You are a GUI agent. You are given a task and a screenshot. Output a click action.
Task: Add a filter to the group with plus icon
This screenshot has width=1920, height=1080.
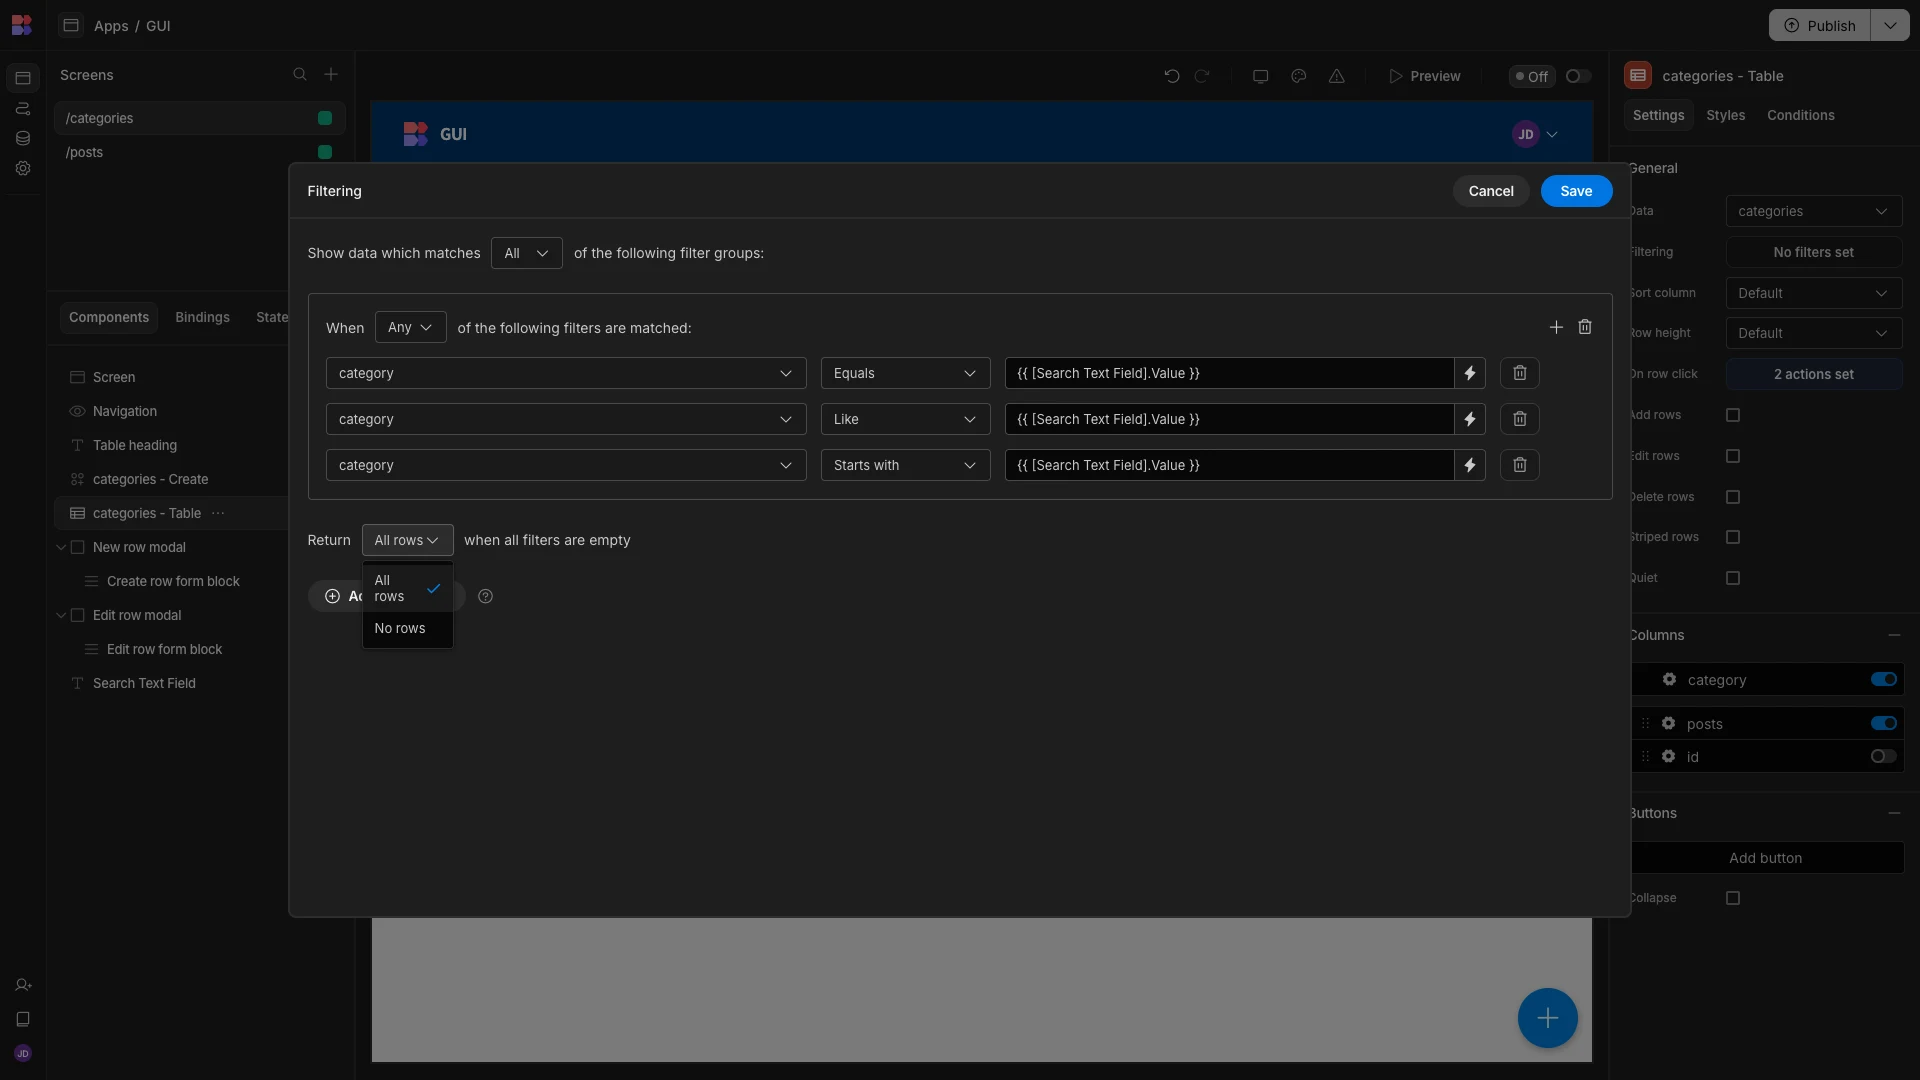pos(1556,327)
